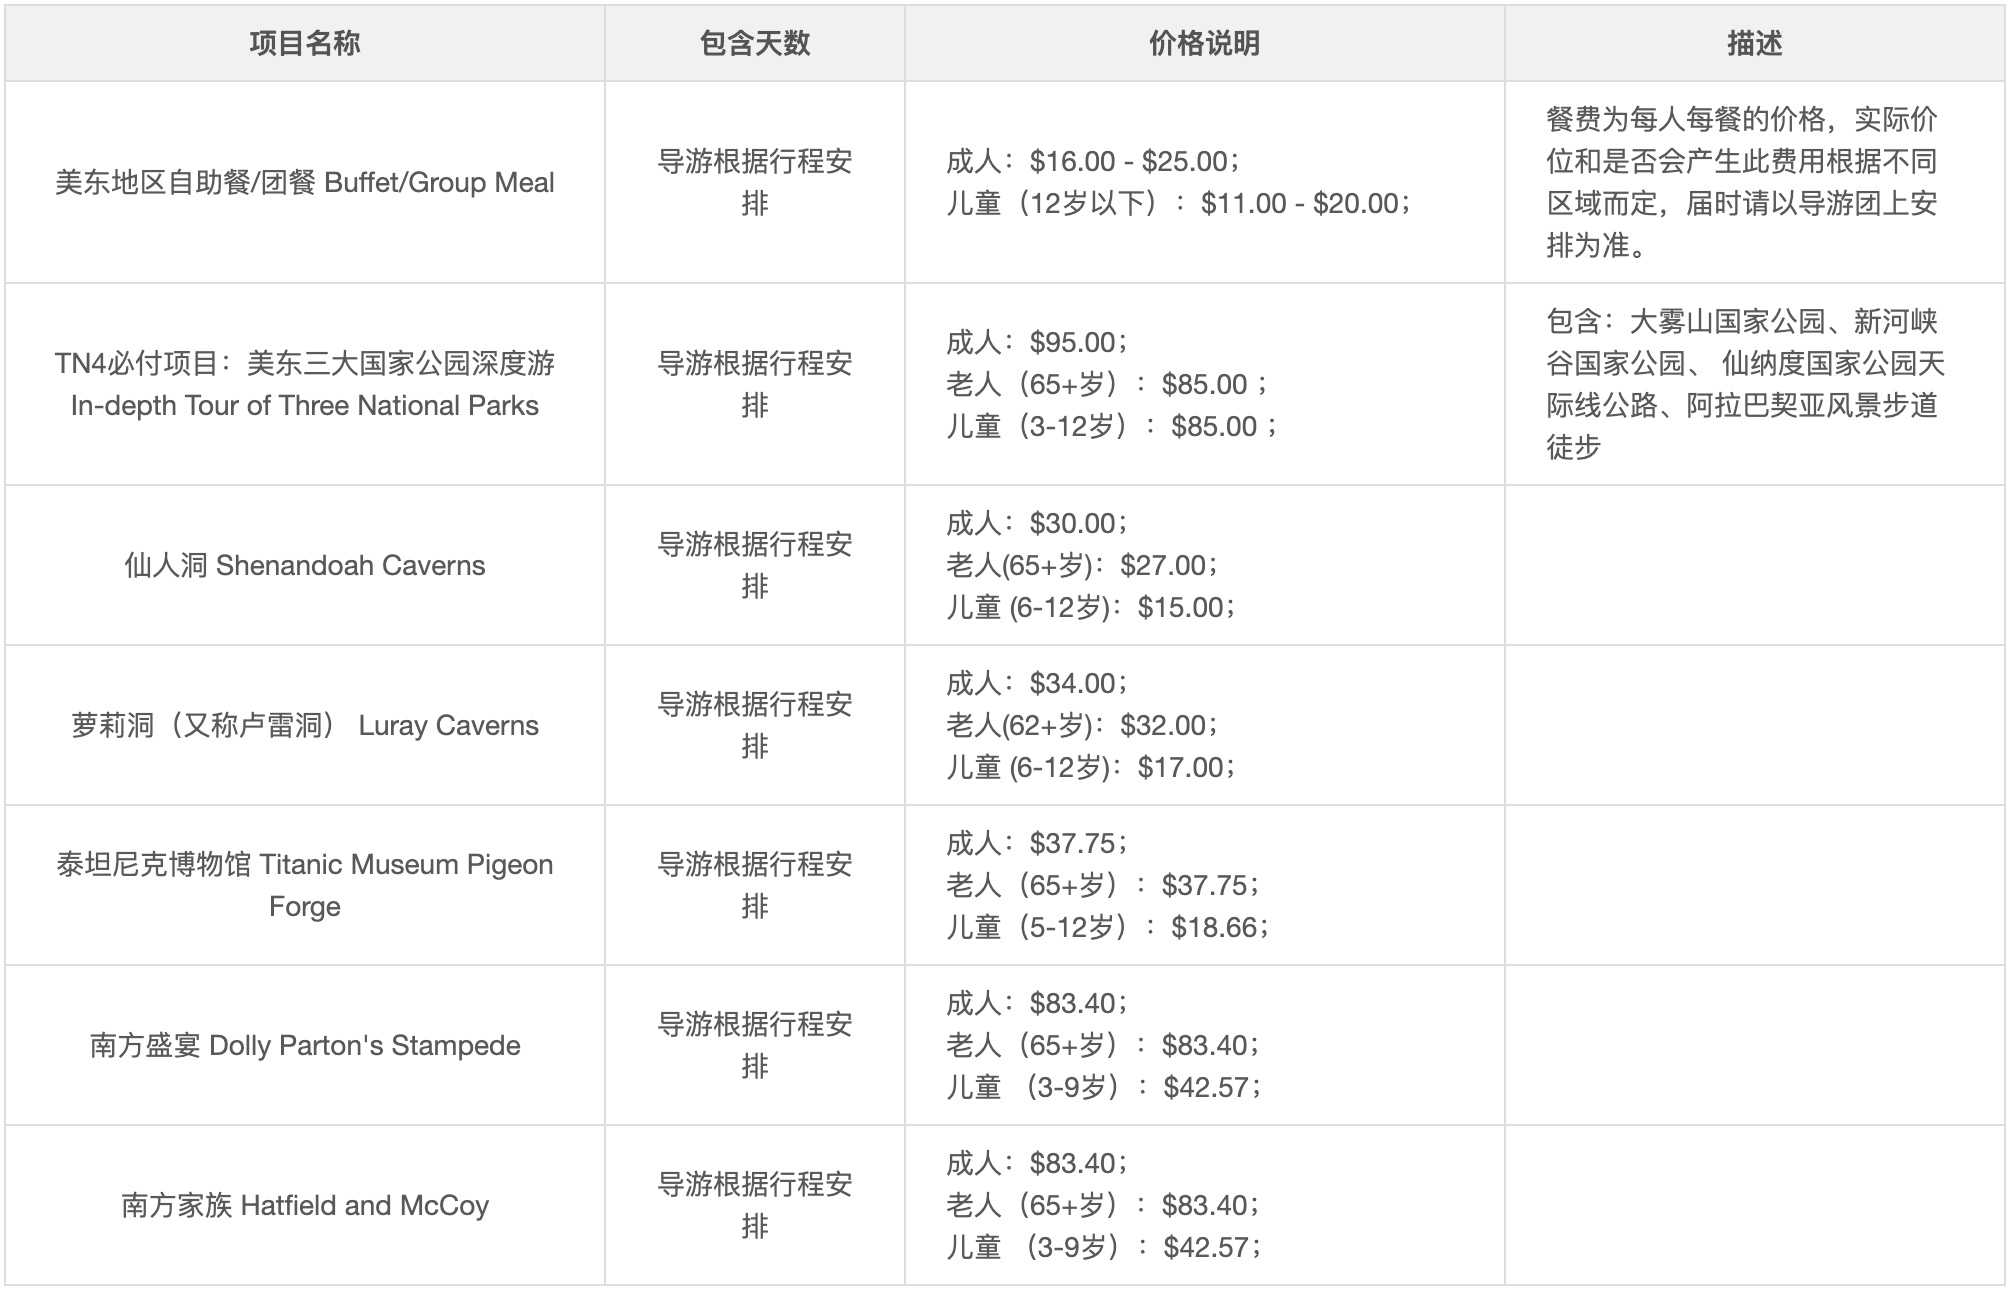This screenshot has width=2008, height=1290.
Task: Click National Parks senior price $85.00 line
Action: tap(1107, 384)
